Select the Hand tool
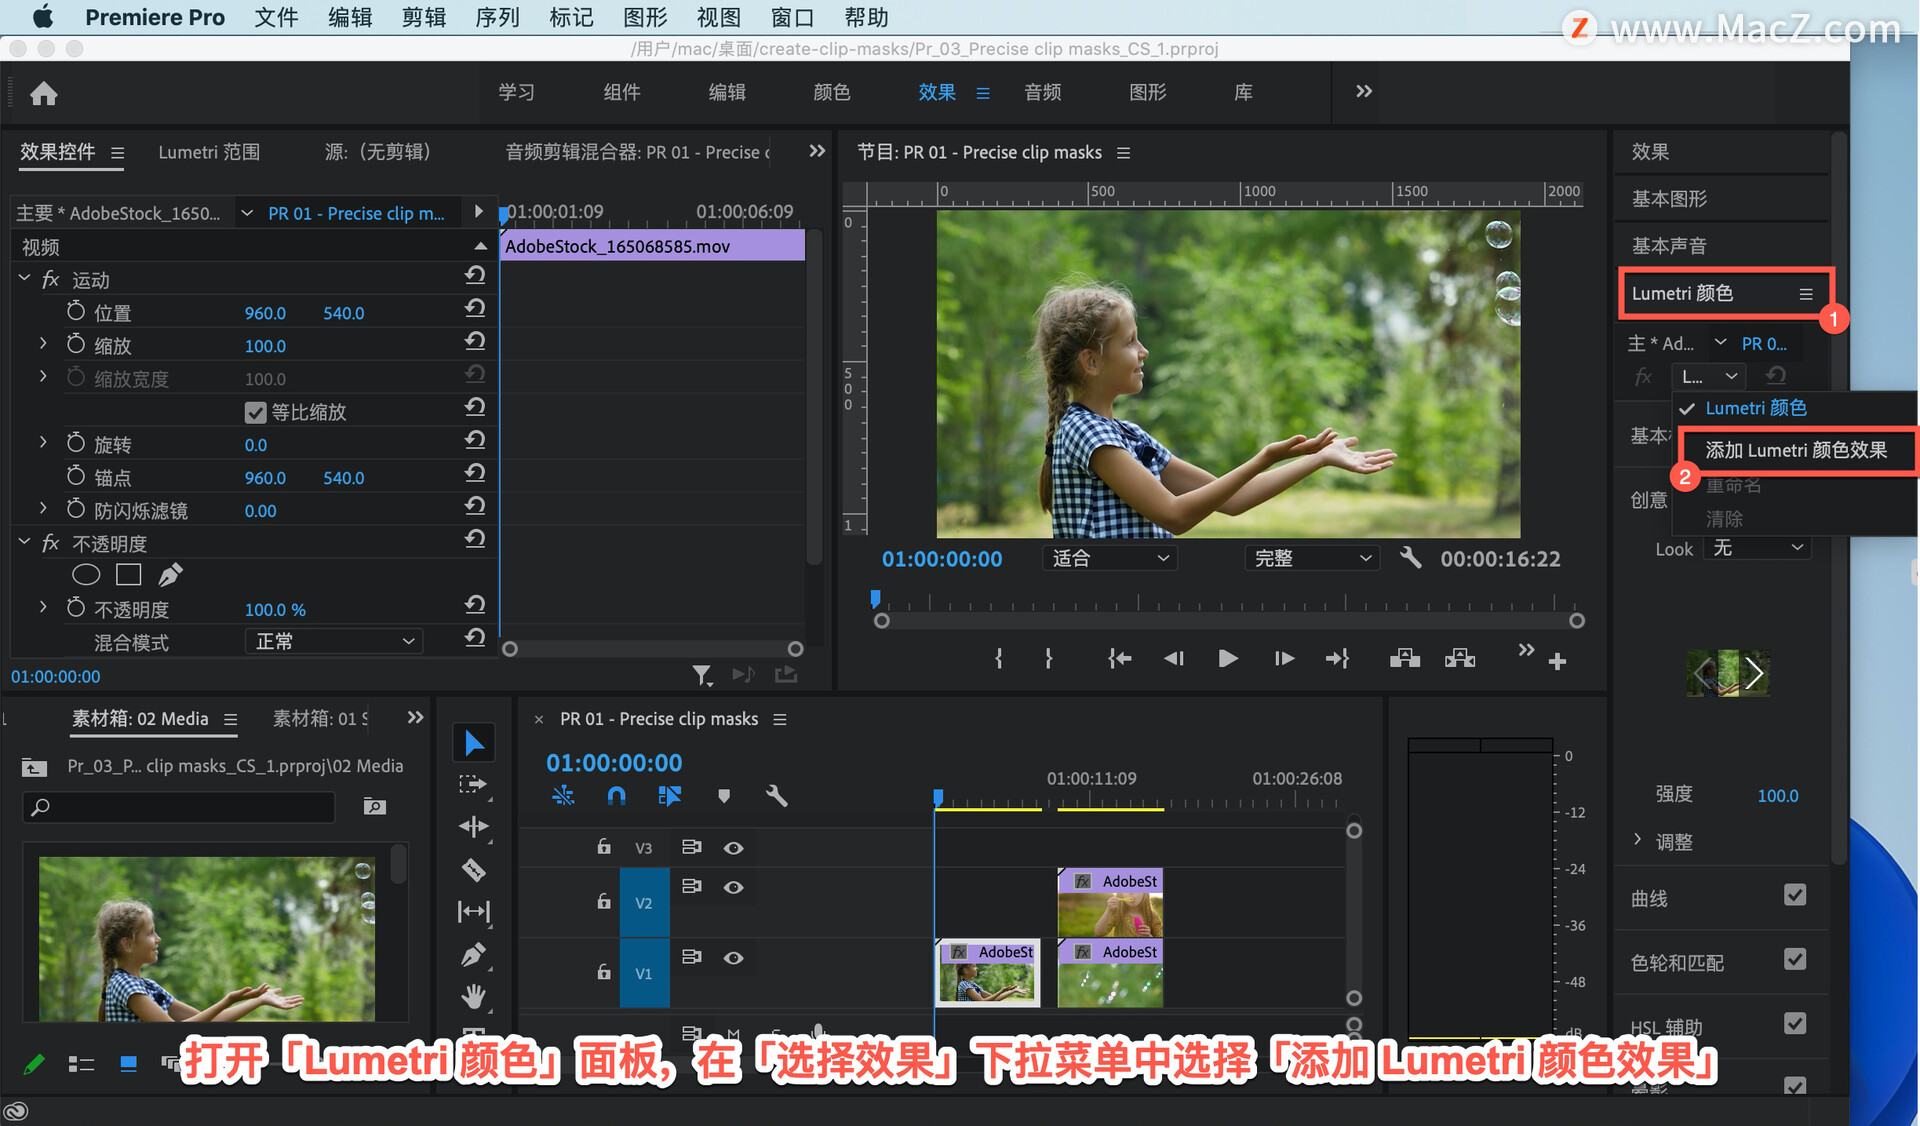 click(473, 996)
